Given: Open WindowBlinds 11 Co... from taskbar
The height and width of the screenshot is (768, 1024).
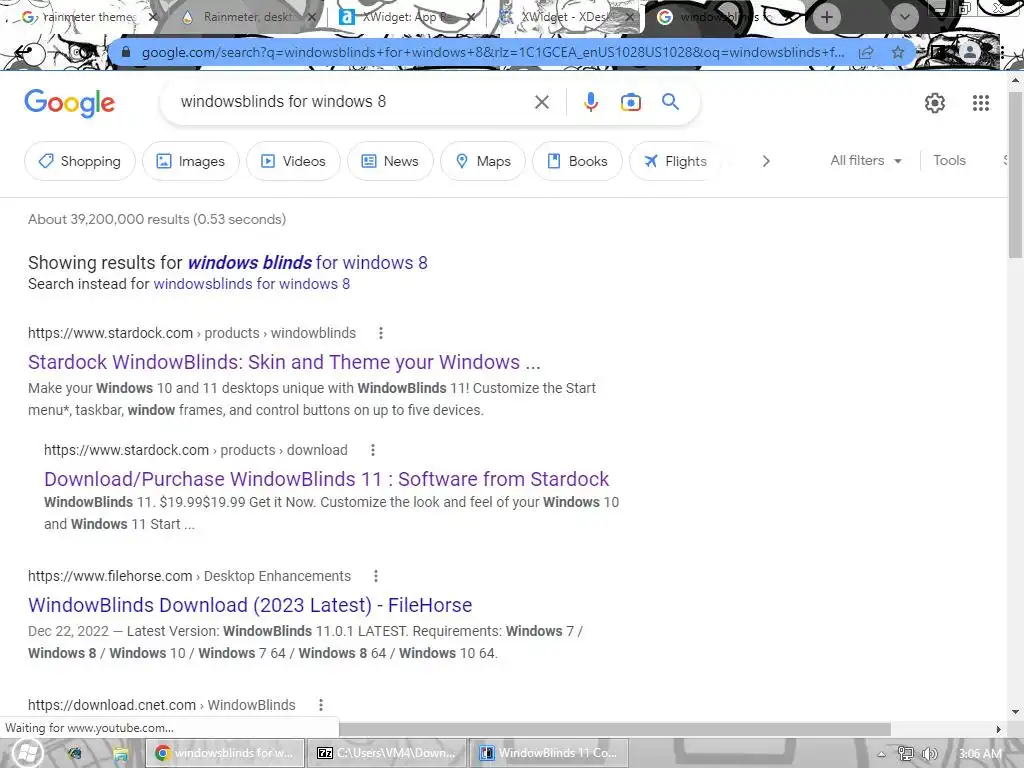Looking at the screenshot, I should point(549,753).
